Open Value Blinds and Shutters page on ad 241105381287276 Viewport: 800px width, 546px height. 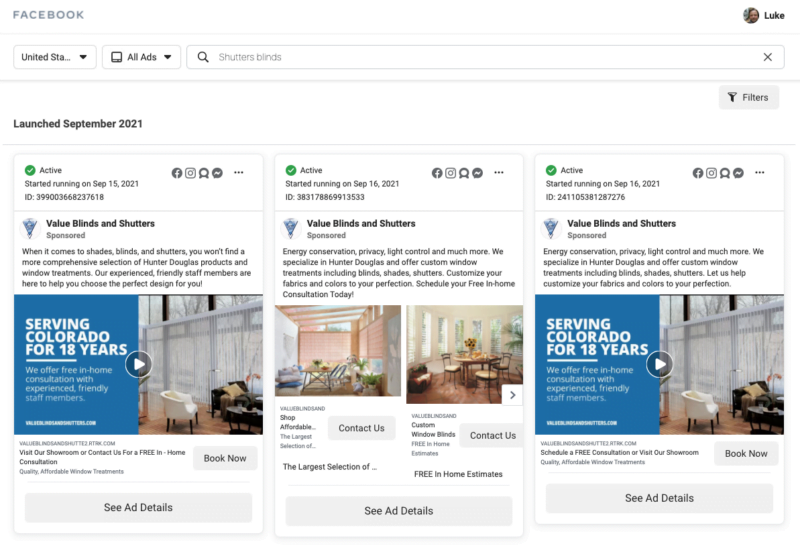[x=621, y=224]
